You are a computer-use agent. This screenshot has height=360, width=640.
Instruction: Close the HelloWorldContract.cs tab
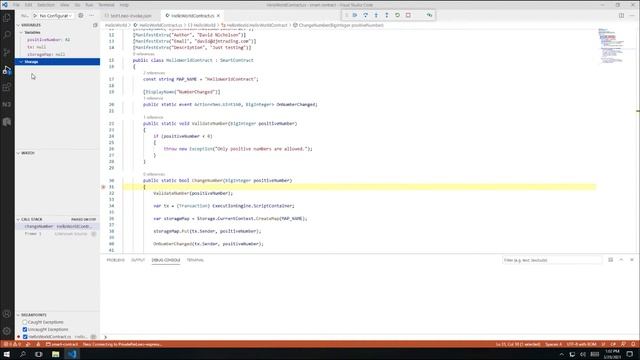(218, 16)
